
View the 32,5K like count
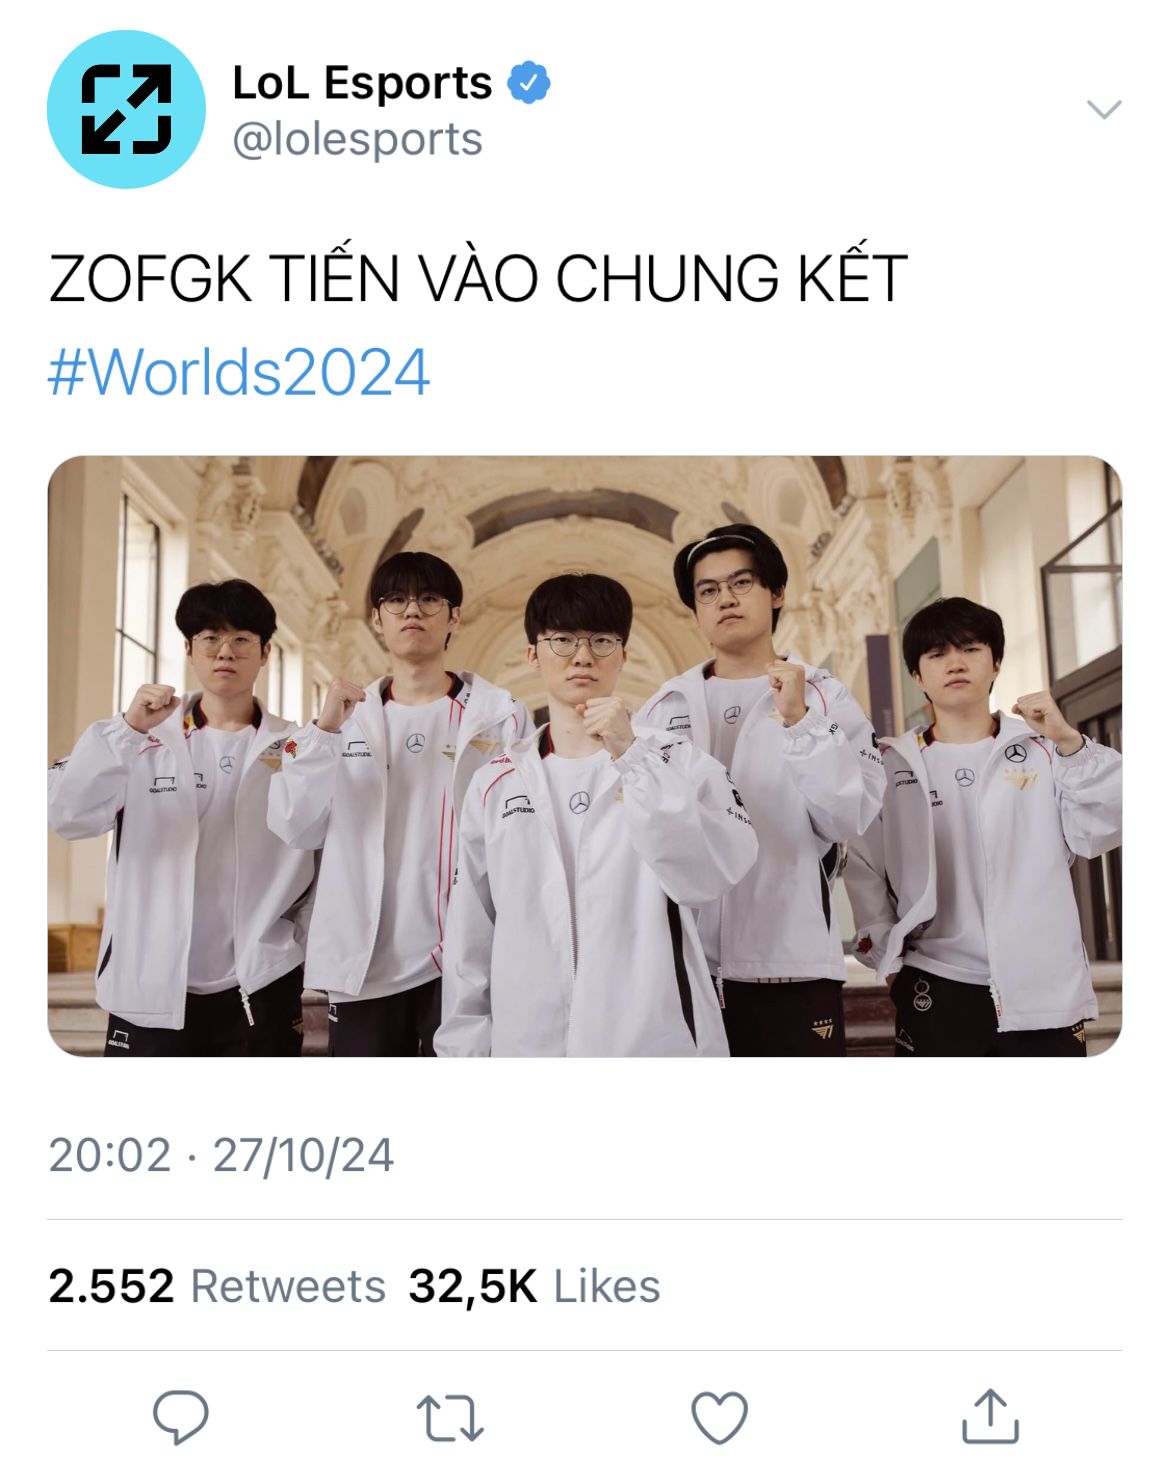[x=473, y=1286]
